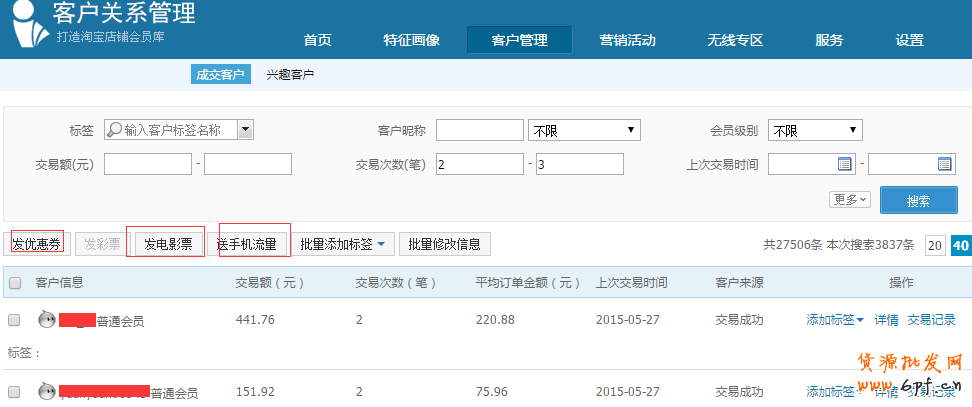
Task: Click the magnifier icon in tag search field
Action: coord(114,130)
